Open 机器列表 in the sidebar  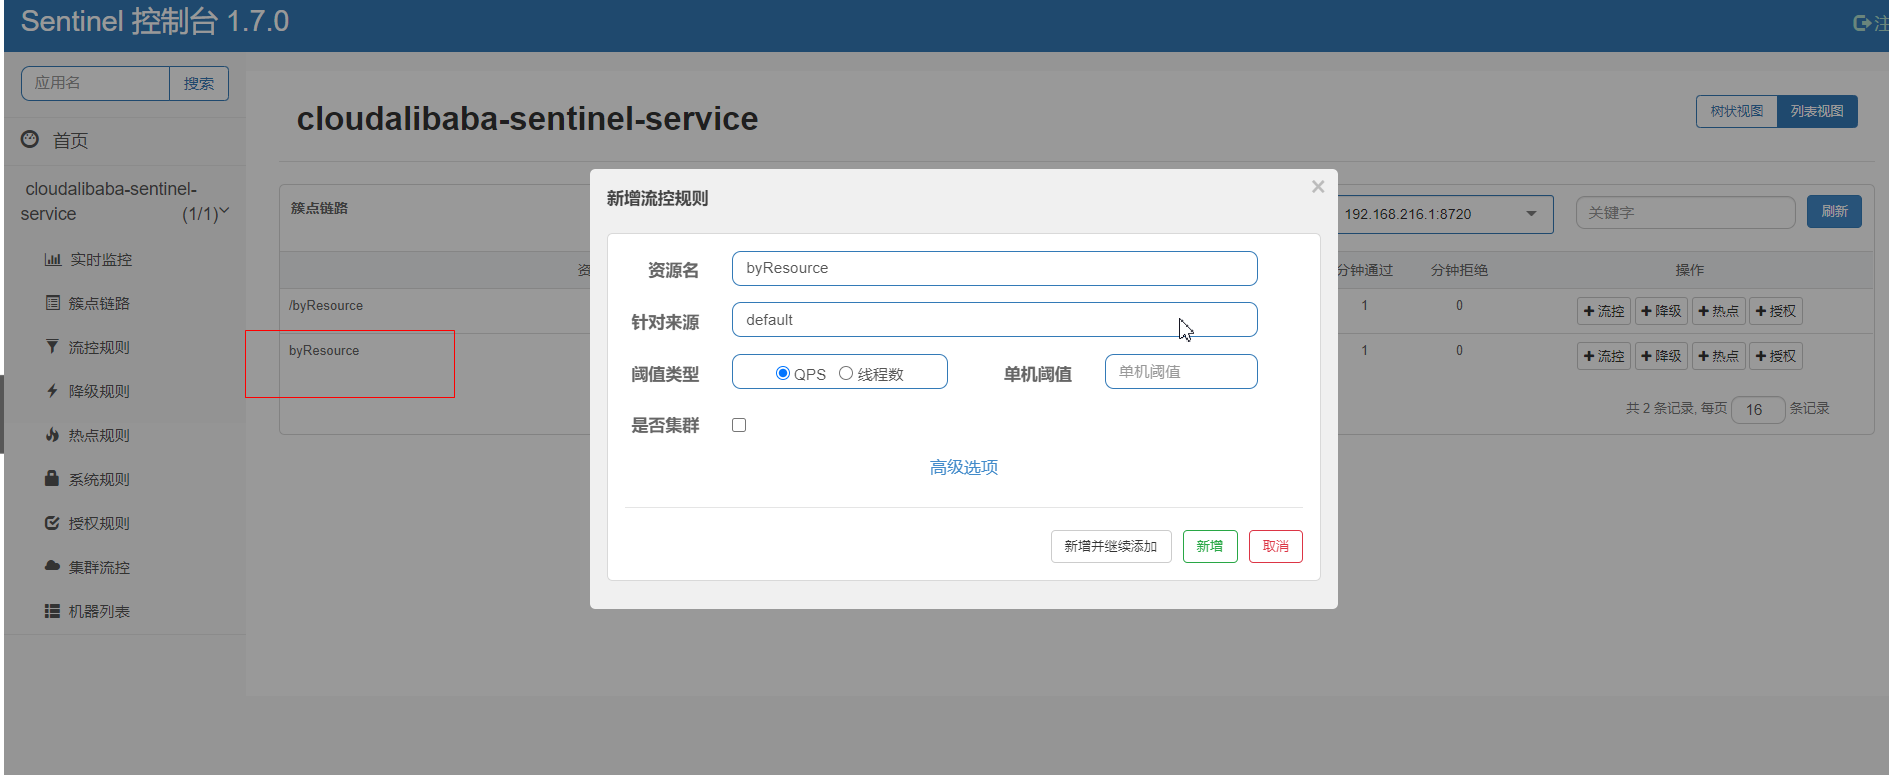click(x=99, y=611)
